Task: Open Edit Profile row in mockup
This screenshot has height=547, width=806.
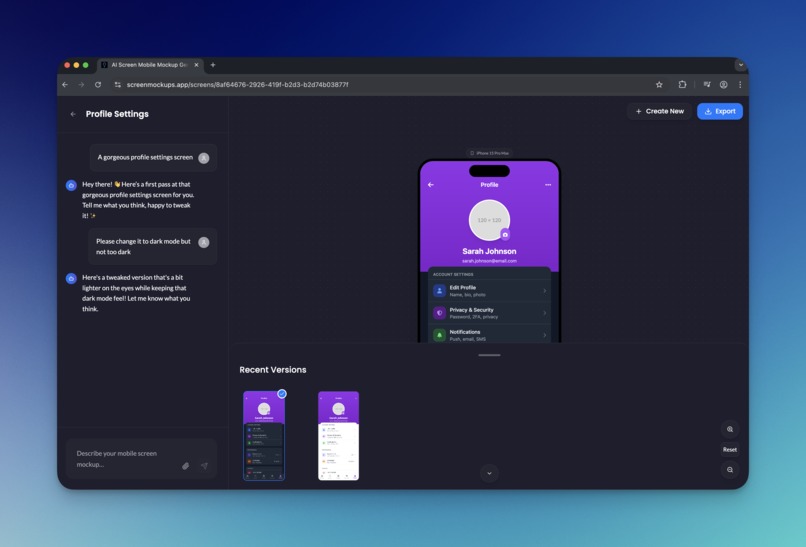Action: (489, 291)
